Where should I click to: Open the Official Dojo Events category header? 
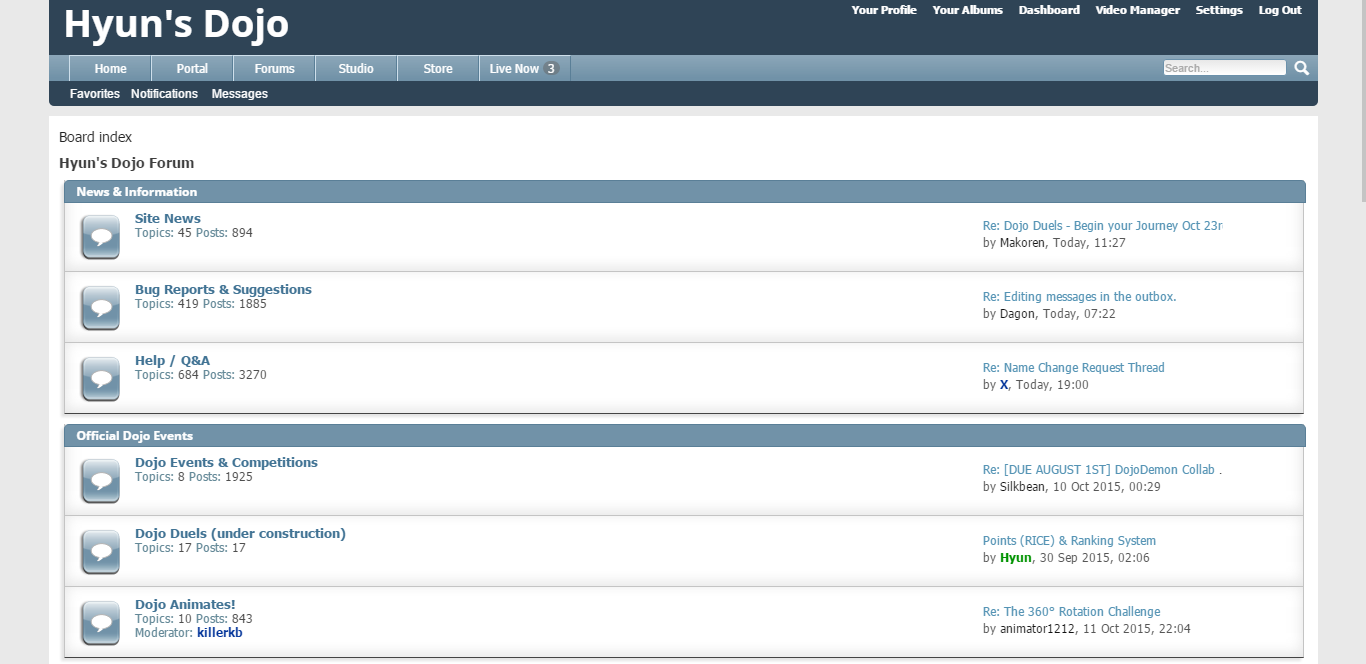tap(135, 436)
